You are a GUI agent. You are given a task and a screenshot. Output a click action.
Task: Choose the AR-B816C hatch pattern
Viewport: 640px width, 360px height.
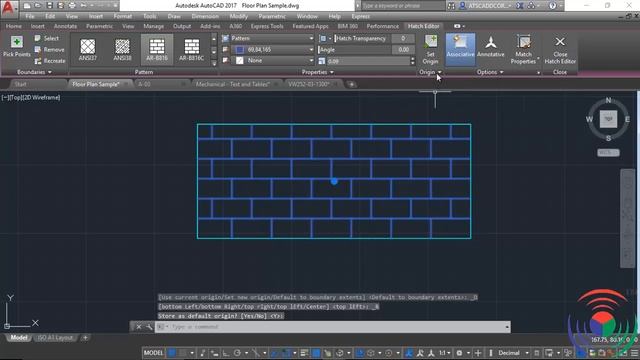coord(191,50)
